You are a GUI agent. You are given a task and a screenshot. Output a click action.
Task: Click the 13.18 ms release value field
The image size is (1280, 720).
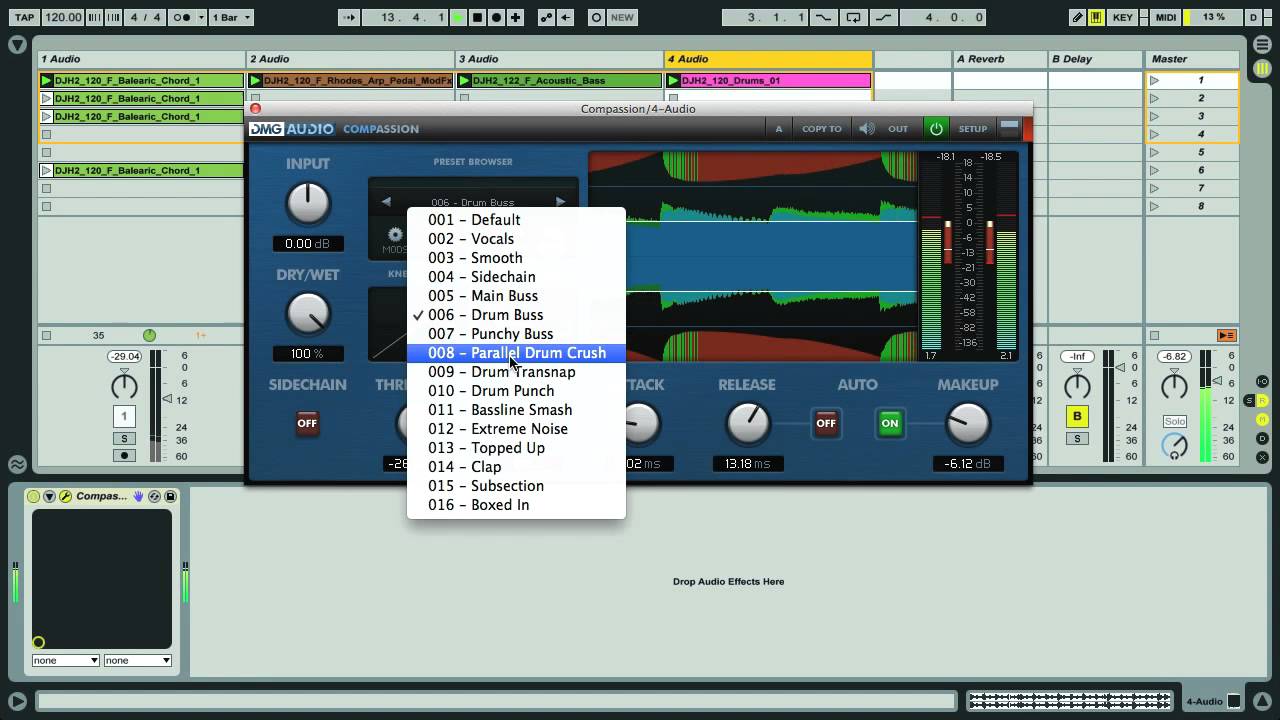pyautogui.click(x=747, y=464)
